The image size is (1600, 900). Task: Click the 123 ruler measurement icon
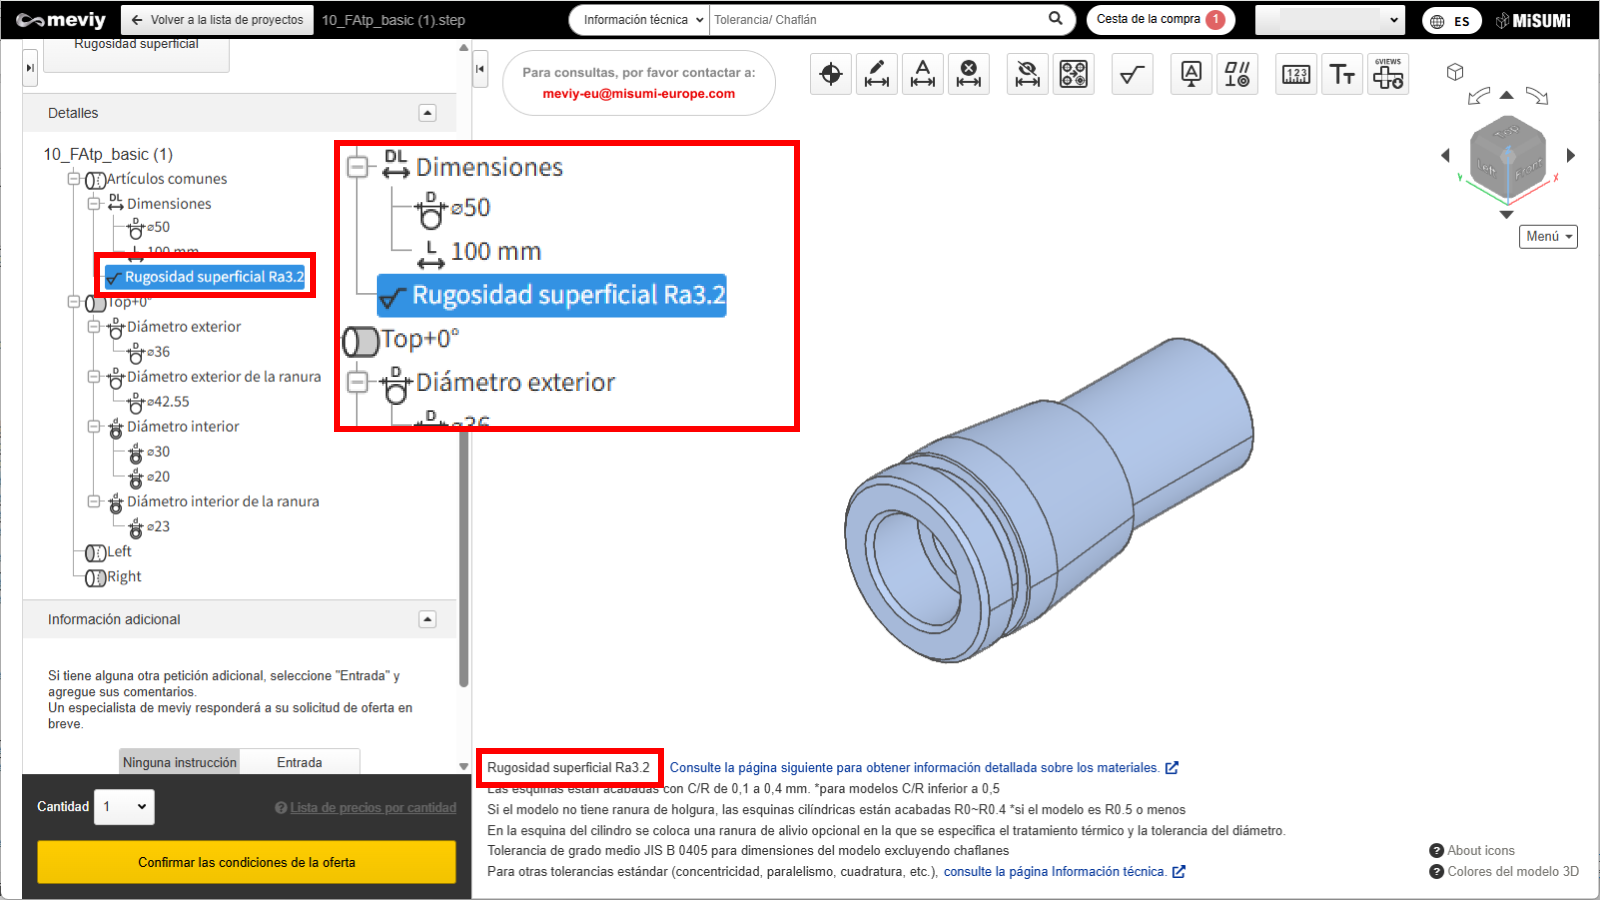[1296, 75]
